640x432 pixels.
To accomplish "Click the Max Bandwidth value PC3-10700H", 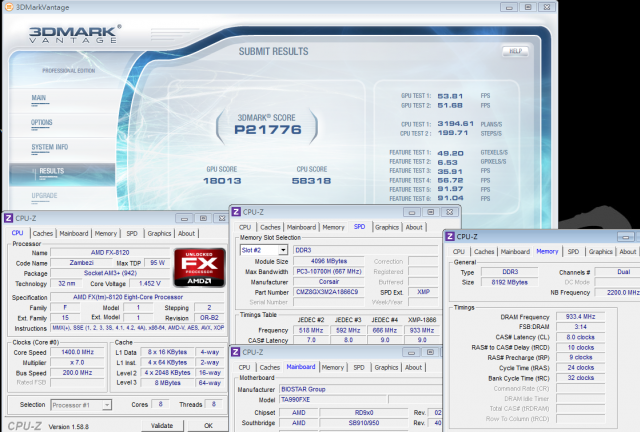I will 329,272.
